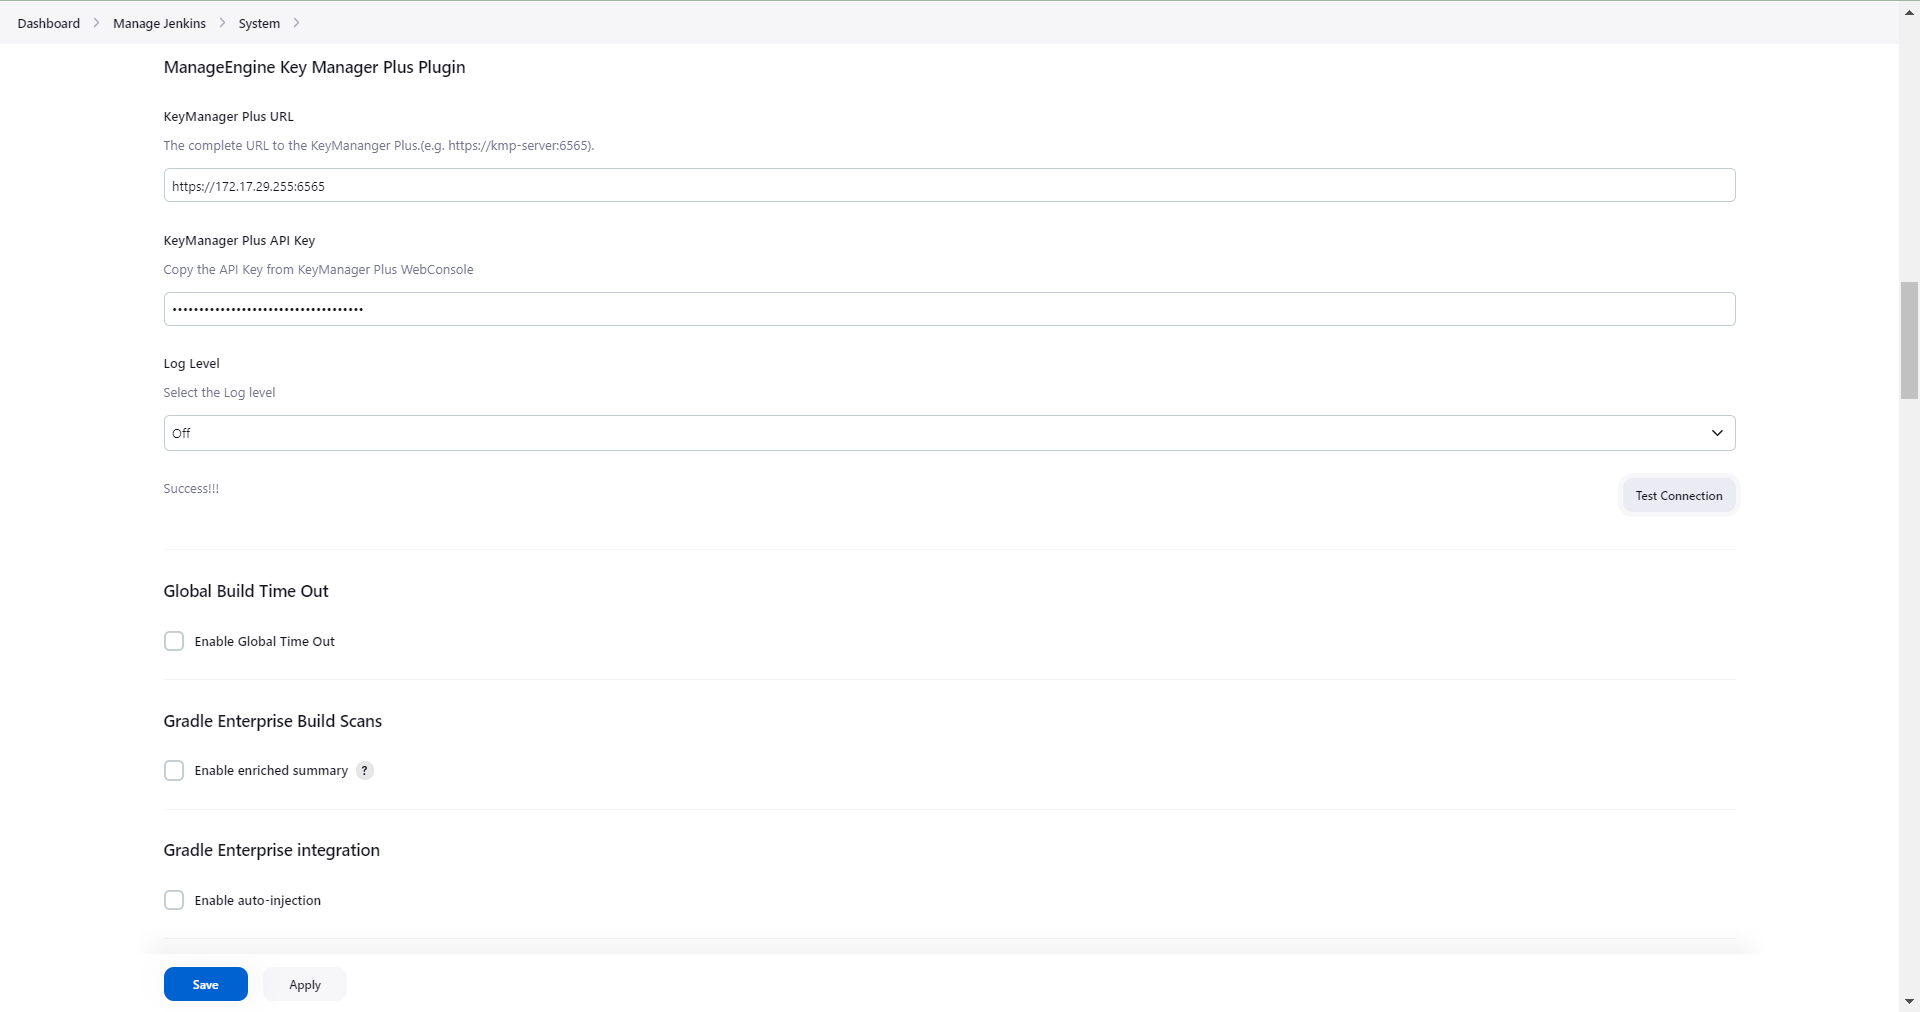The image size is (1920, 1012).
Task: Navigate to Manage Jenkins breadcrumb
Action: pos(159,23)
